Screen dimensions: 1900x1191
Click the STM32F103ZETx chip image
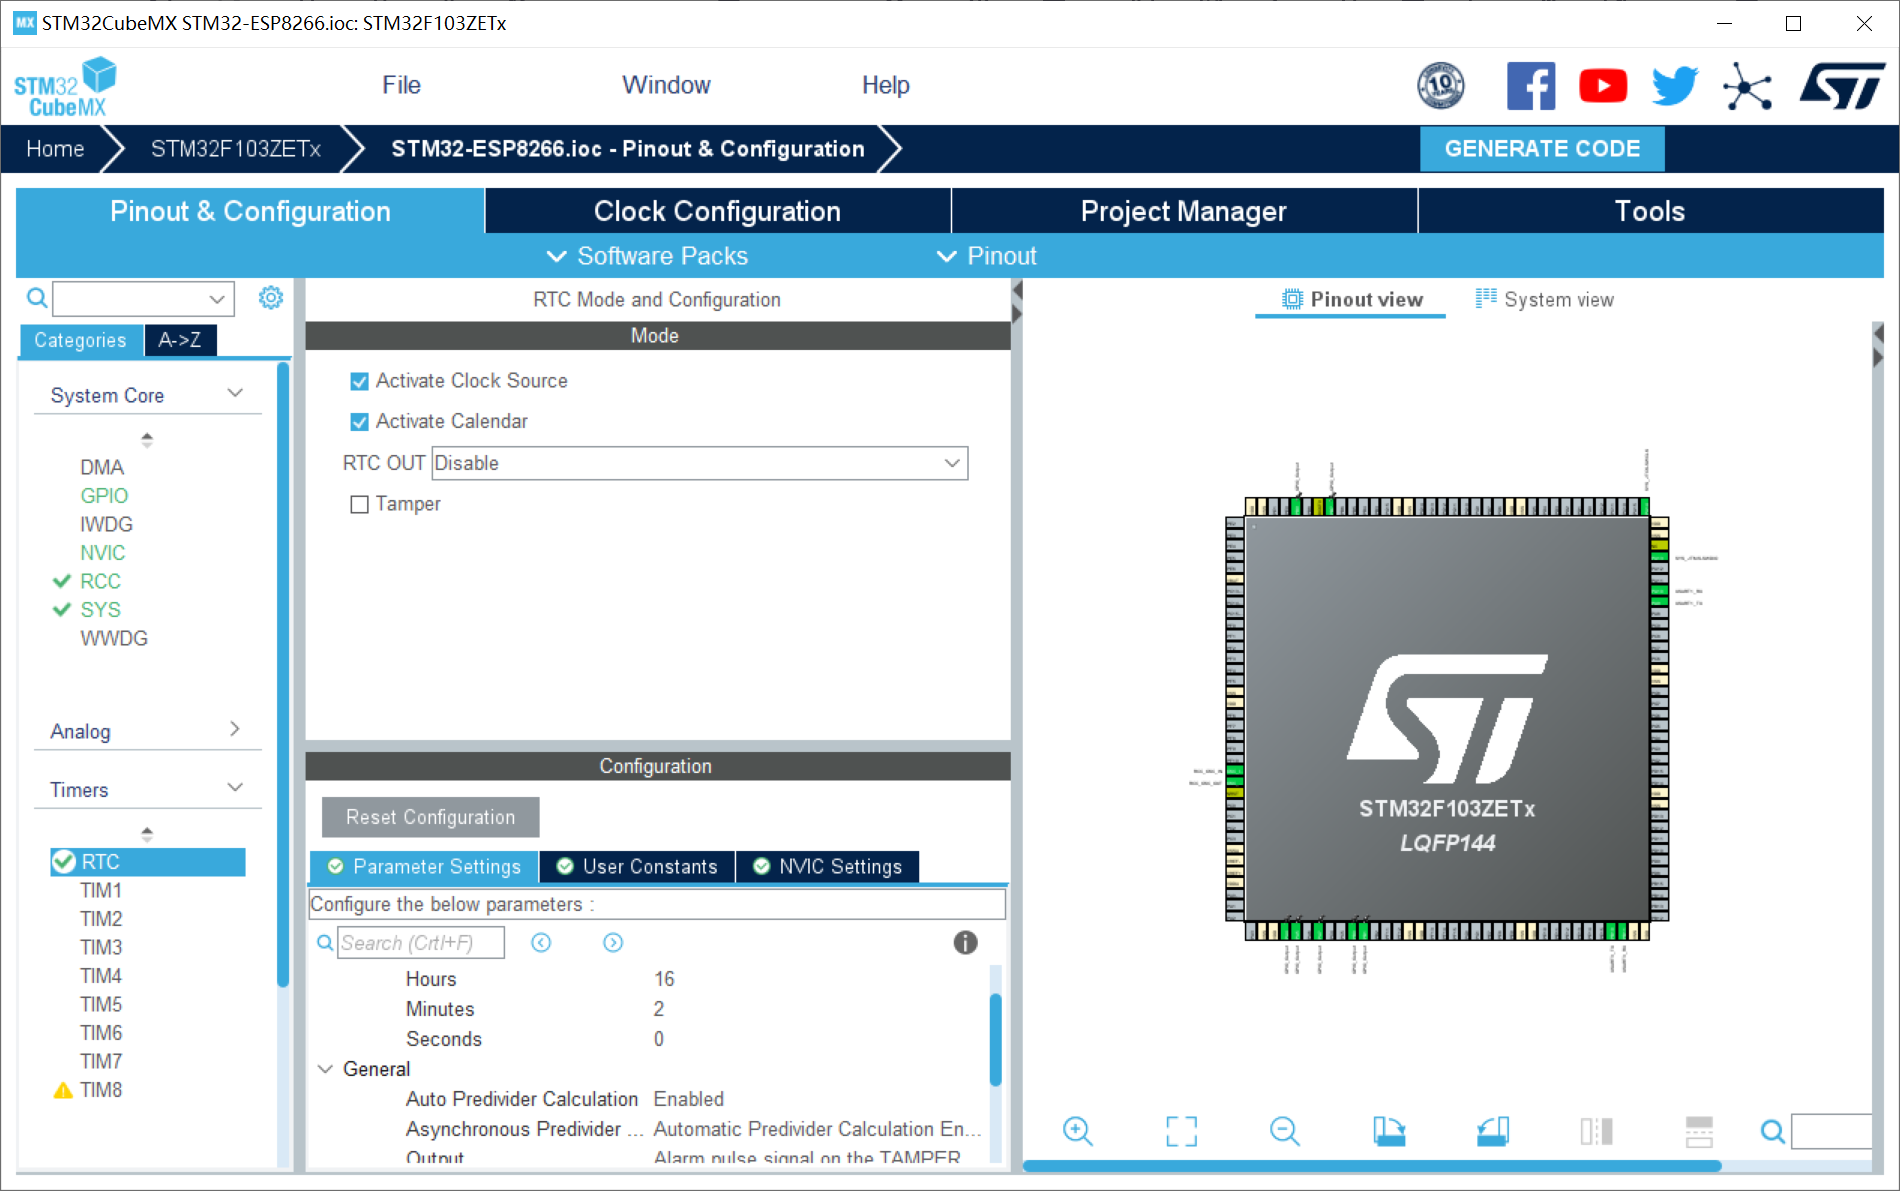1447,719
